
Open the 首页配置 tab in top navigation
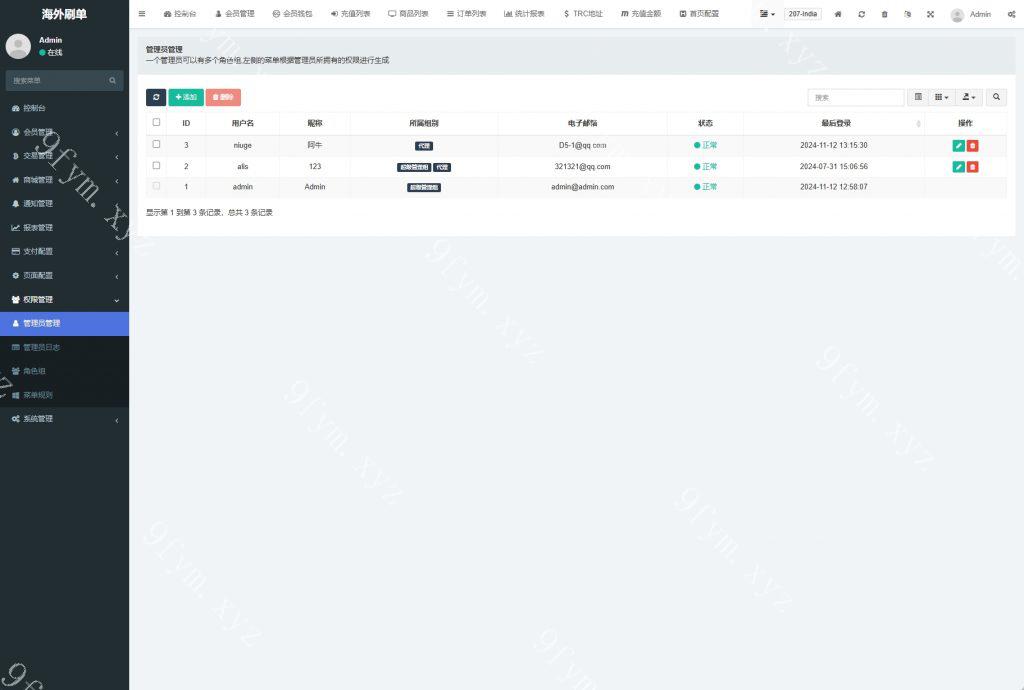699,14
